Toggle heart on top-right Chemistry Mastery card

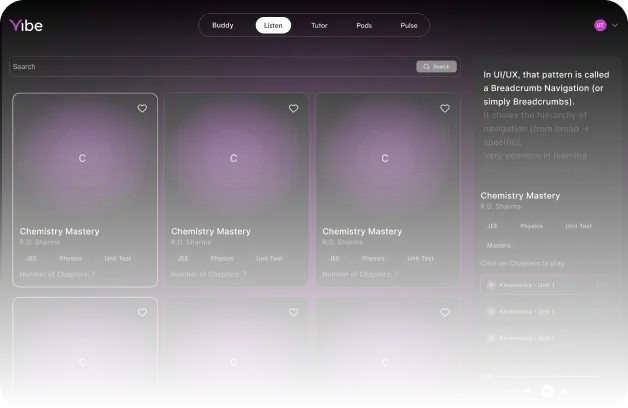point(445,108)
